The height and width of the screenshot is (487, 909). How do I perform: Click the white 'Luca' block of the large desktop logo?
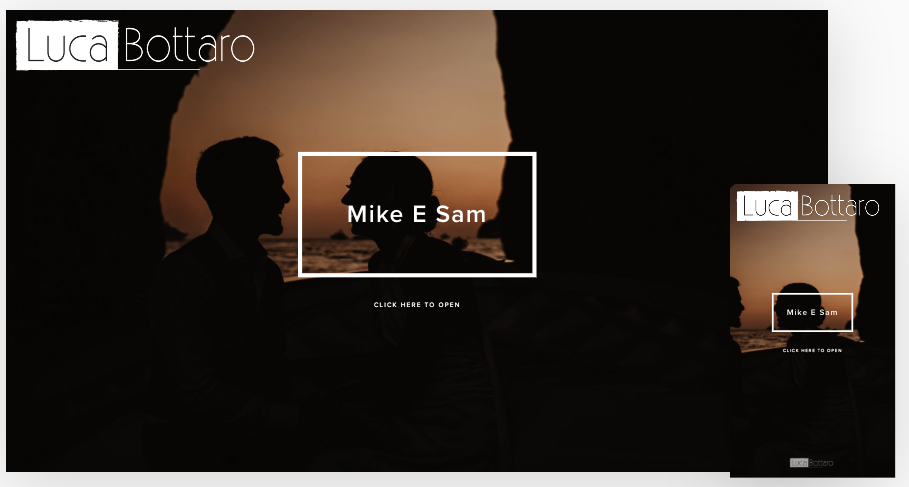pyautogui.click(x=67, y=45)
